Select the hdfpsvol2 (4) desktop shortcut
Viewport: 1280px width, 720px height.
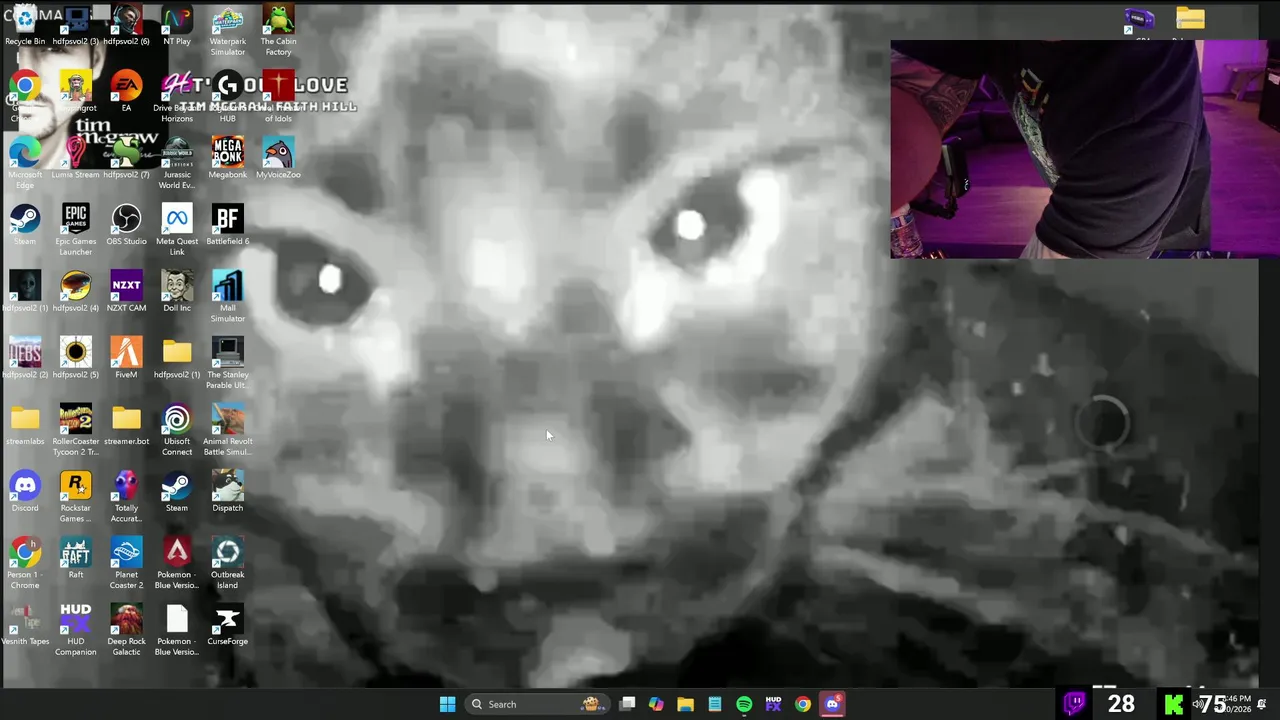(76, 292)
